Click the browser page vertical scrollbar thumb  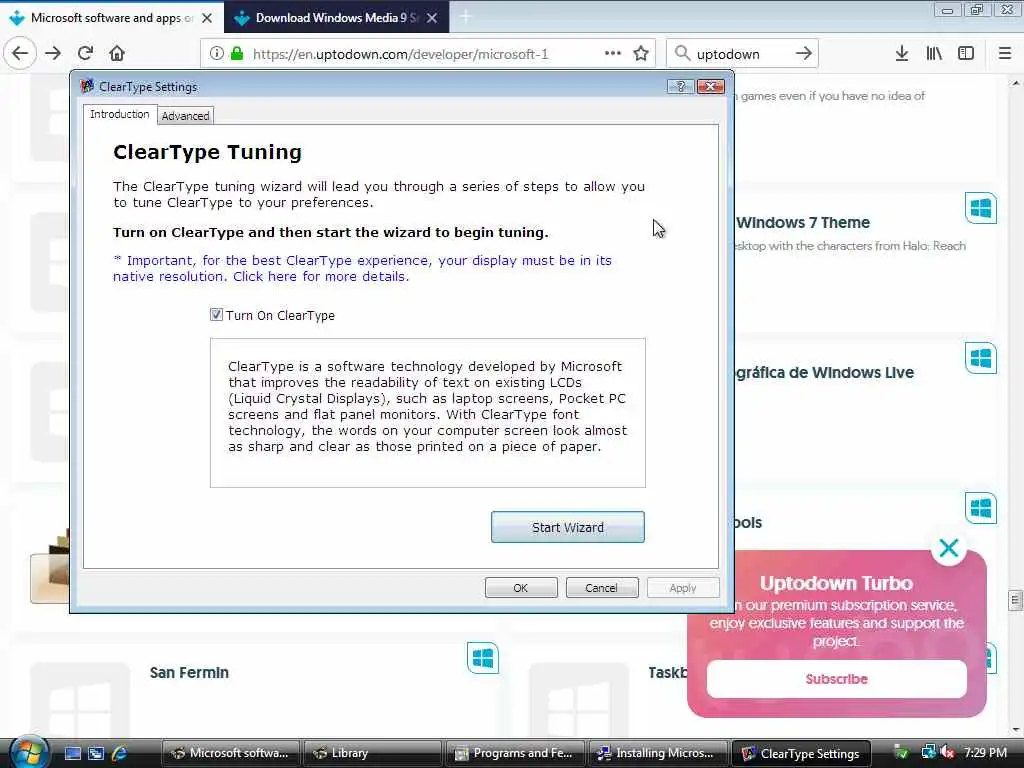pyautogui.click(x=1015, y=600)
